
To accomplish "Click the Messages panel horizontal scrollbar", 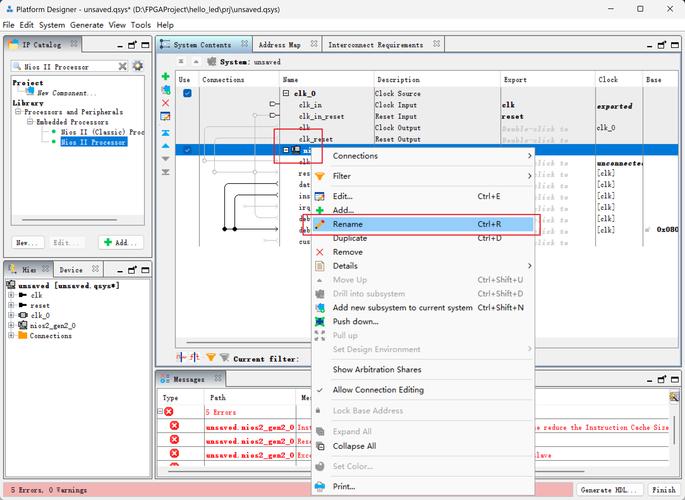I will coord(376,471).
